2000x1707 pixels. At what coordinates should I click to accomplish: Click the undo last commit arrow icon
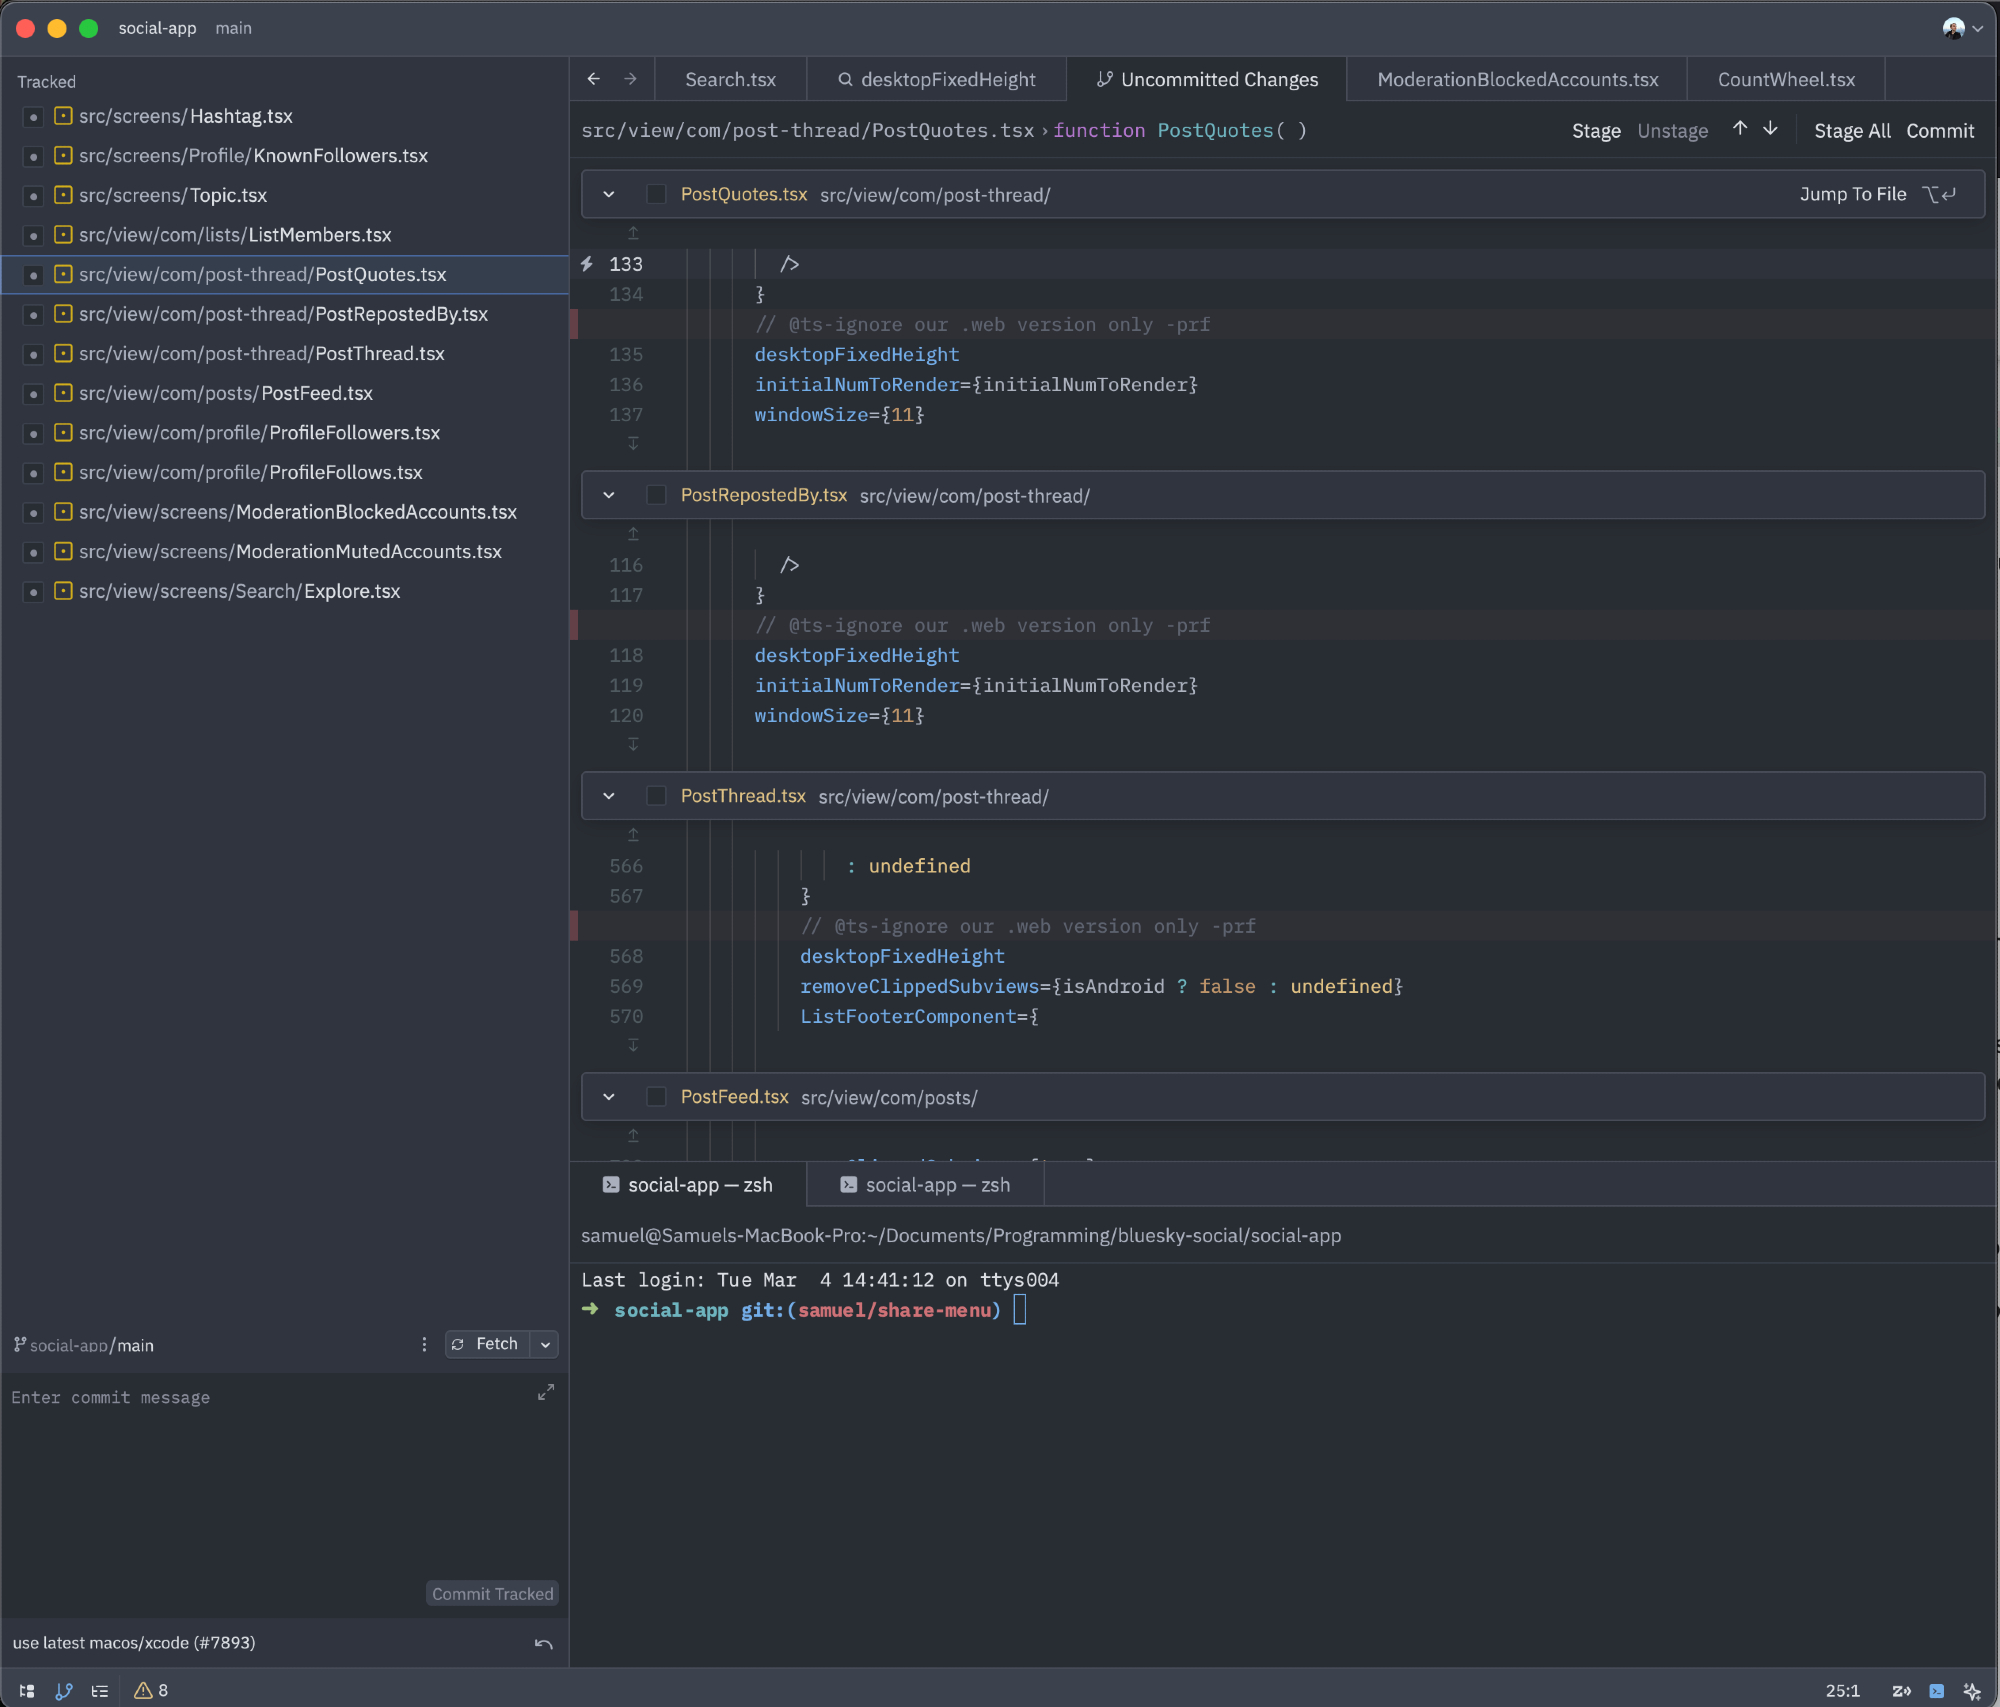543,1643
